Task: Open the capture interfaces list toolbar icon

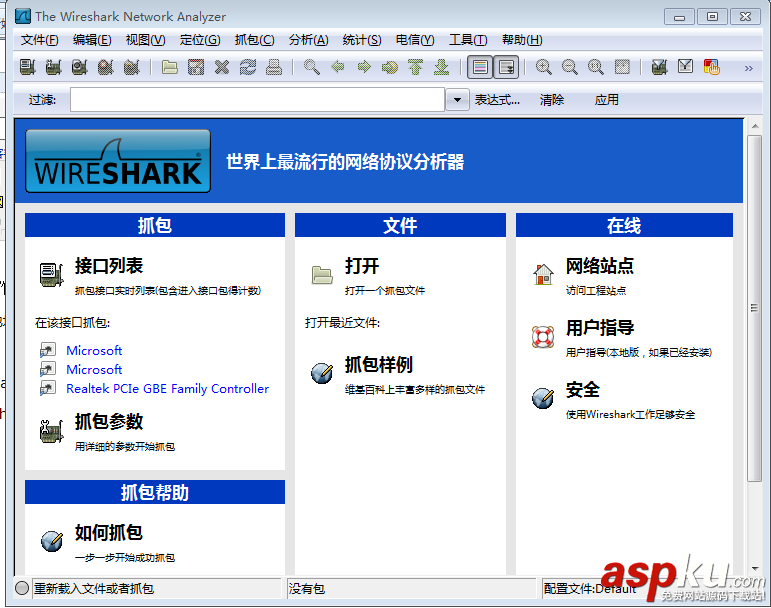Action: point(28,66)
